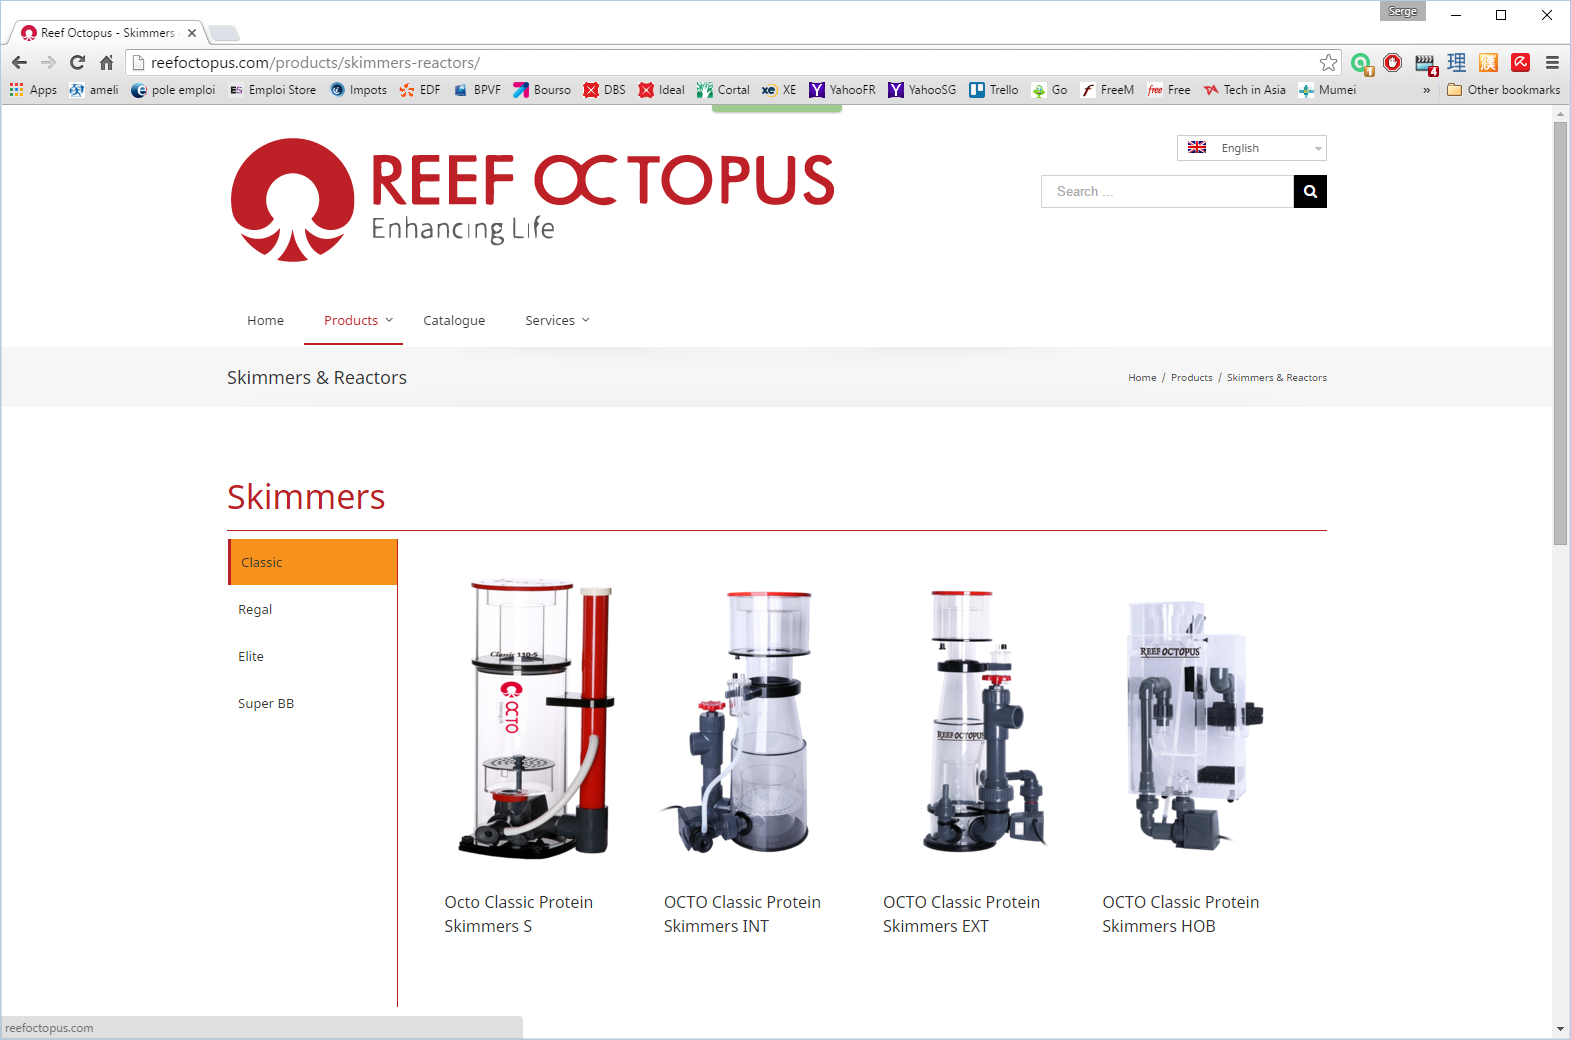
Task: Open Octo Classic Protein Skimmers S link
Action: click(x=519, y=914)
